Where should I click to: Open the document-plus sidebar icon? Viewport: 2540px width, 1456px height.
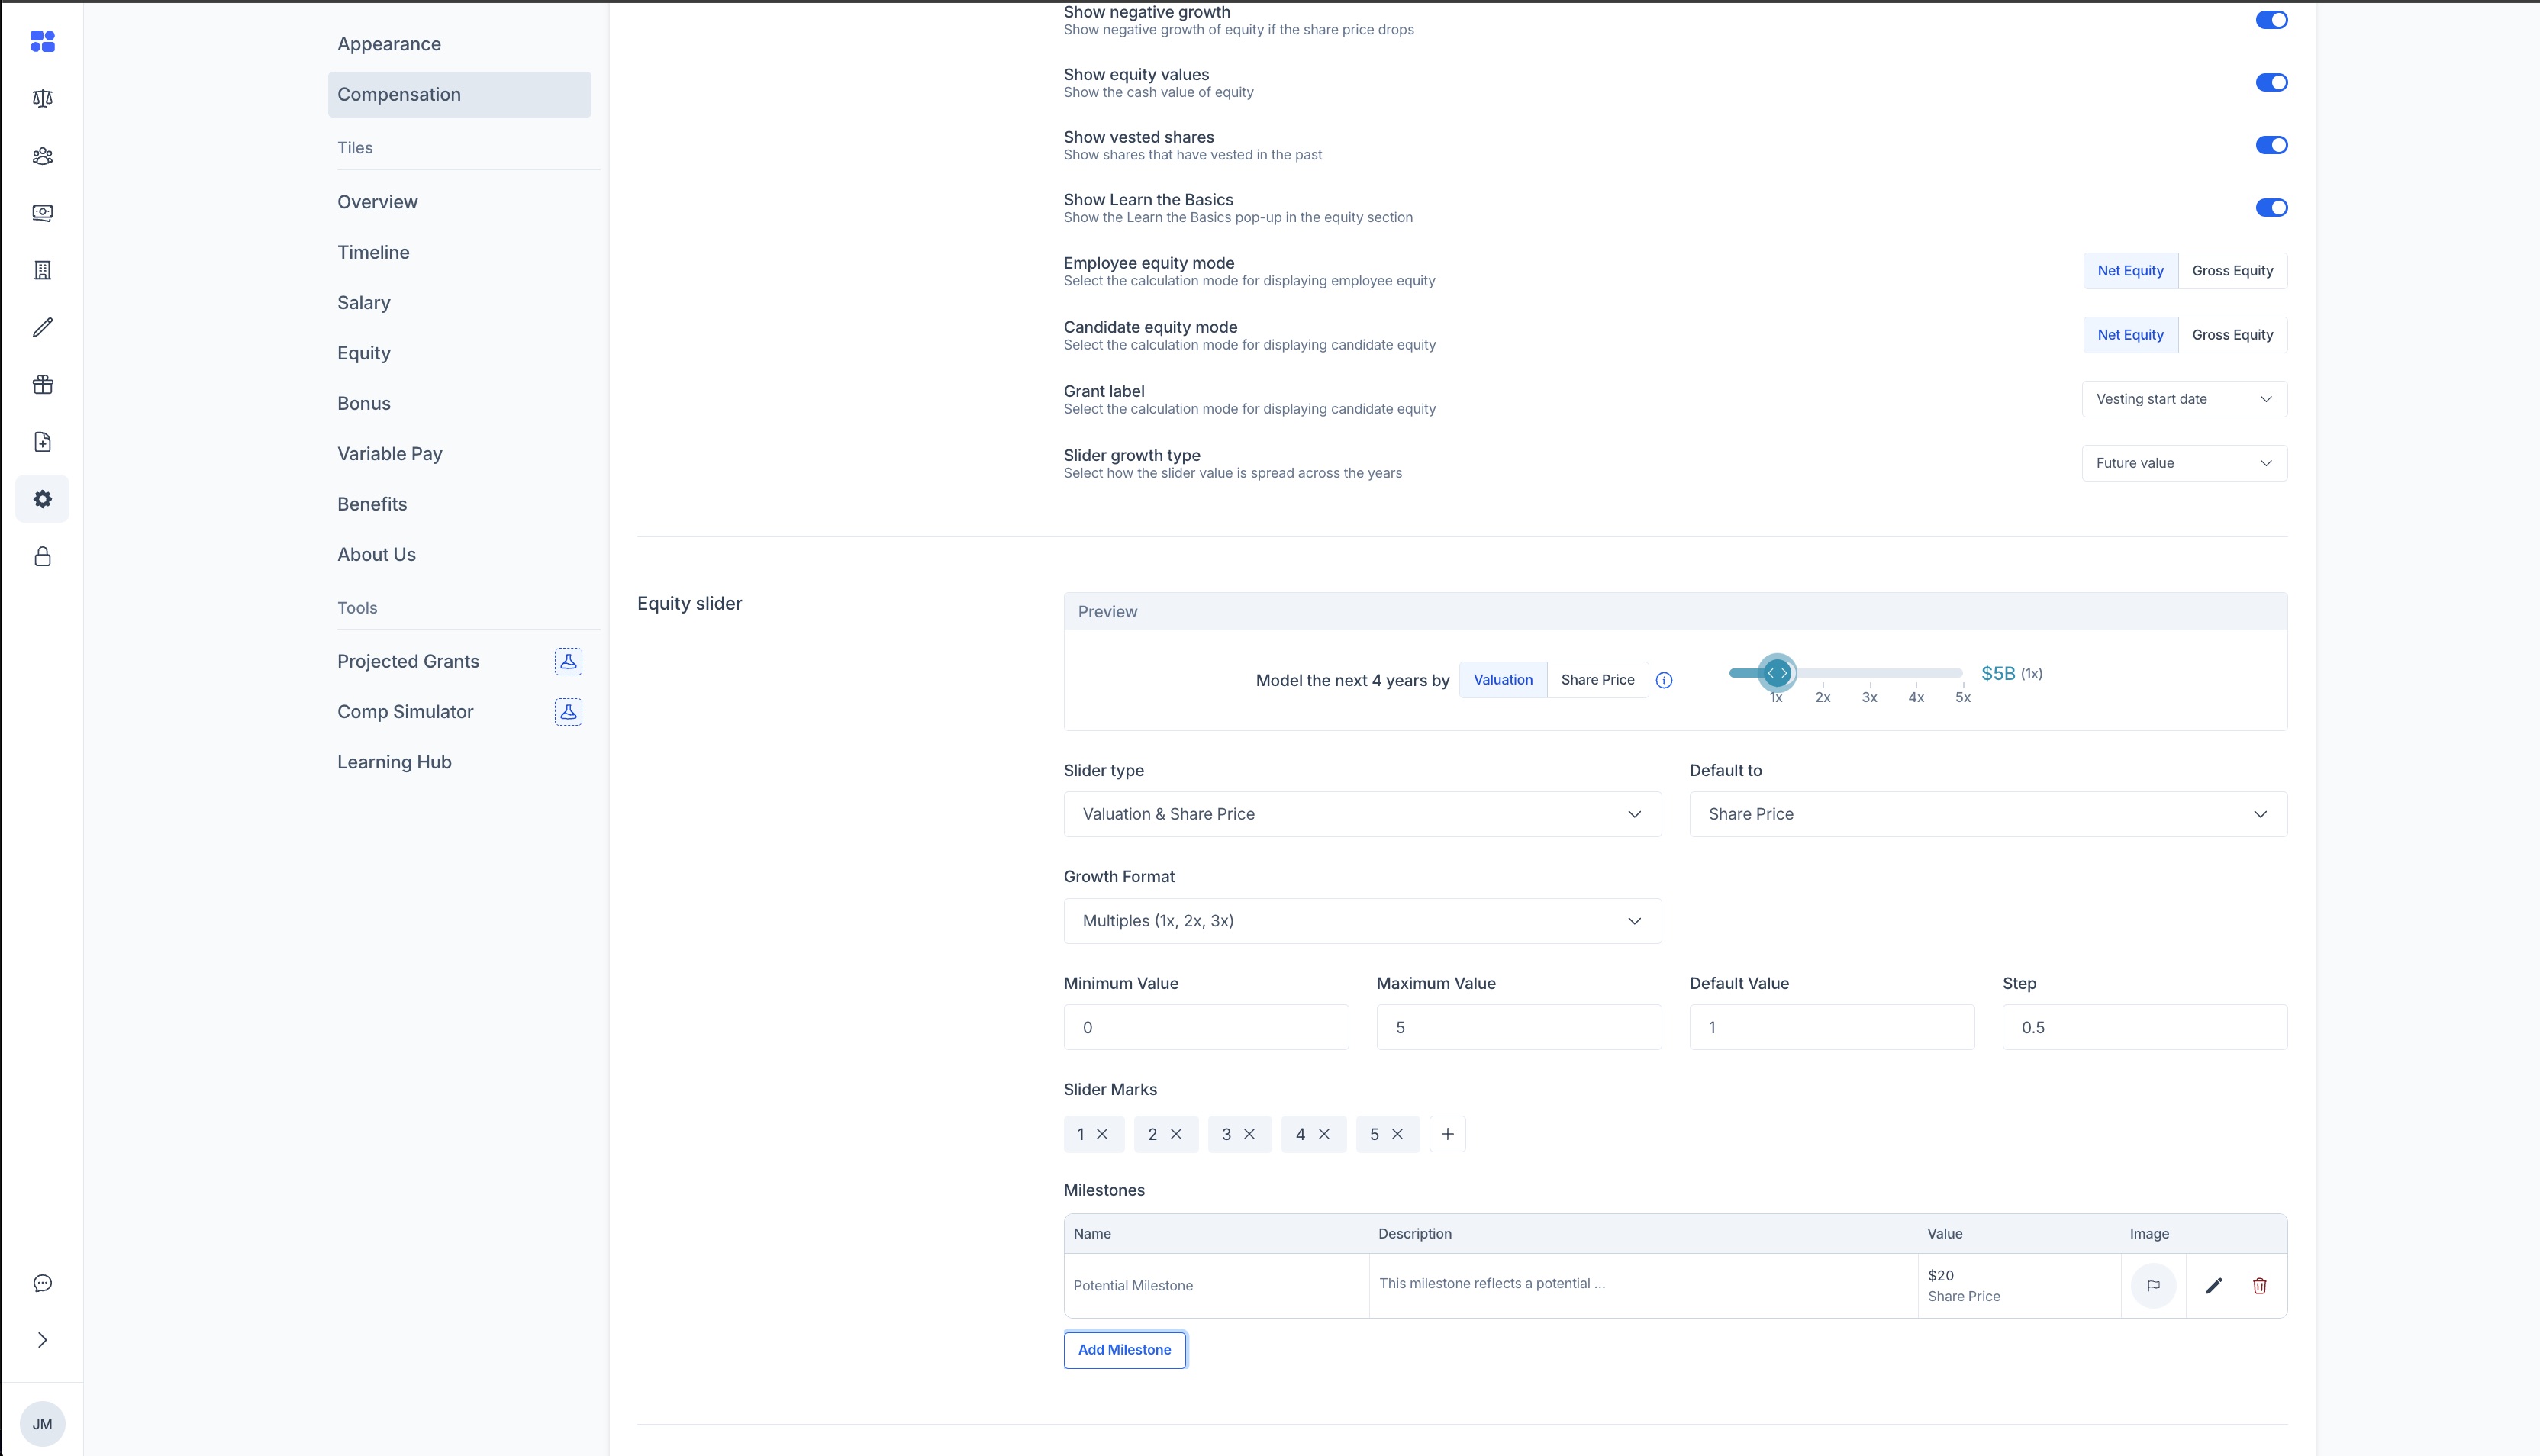click(x=42, y=442)
